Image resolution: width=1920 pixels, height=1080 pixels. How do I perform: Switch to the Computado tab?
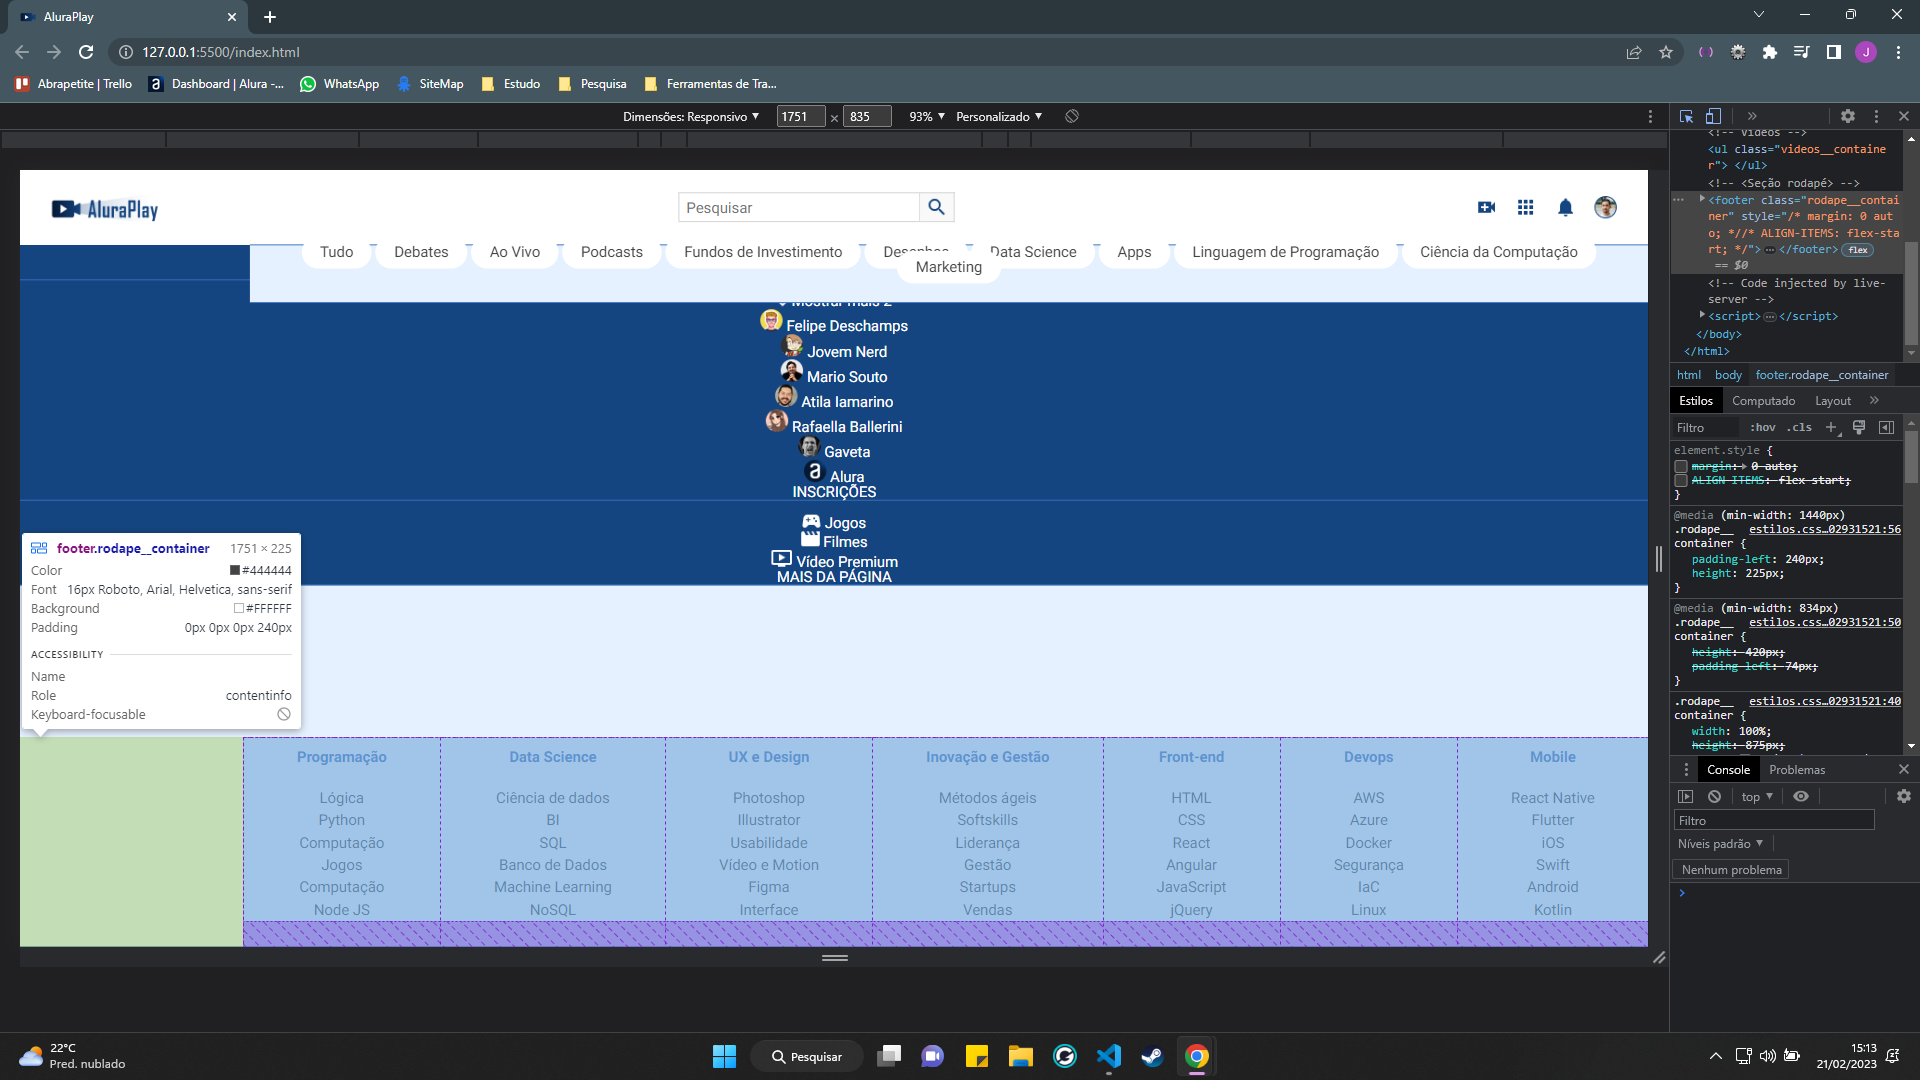click(x=1763, y=401)
